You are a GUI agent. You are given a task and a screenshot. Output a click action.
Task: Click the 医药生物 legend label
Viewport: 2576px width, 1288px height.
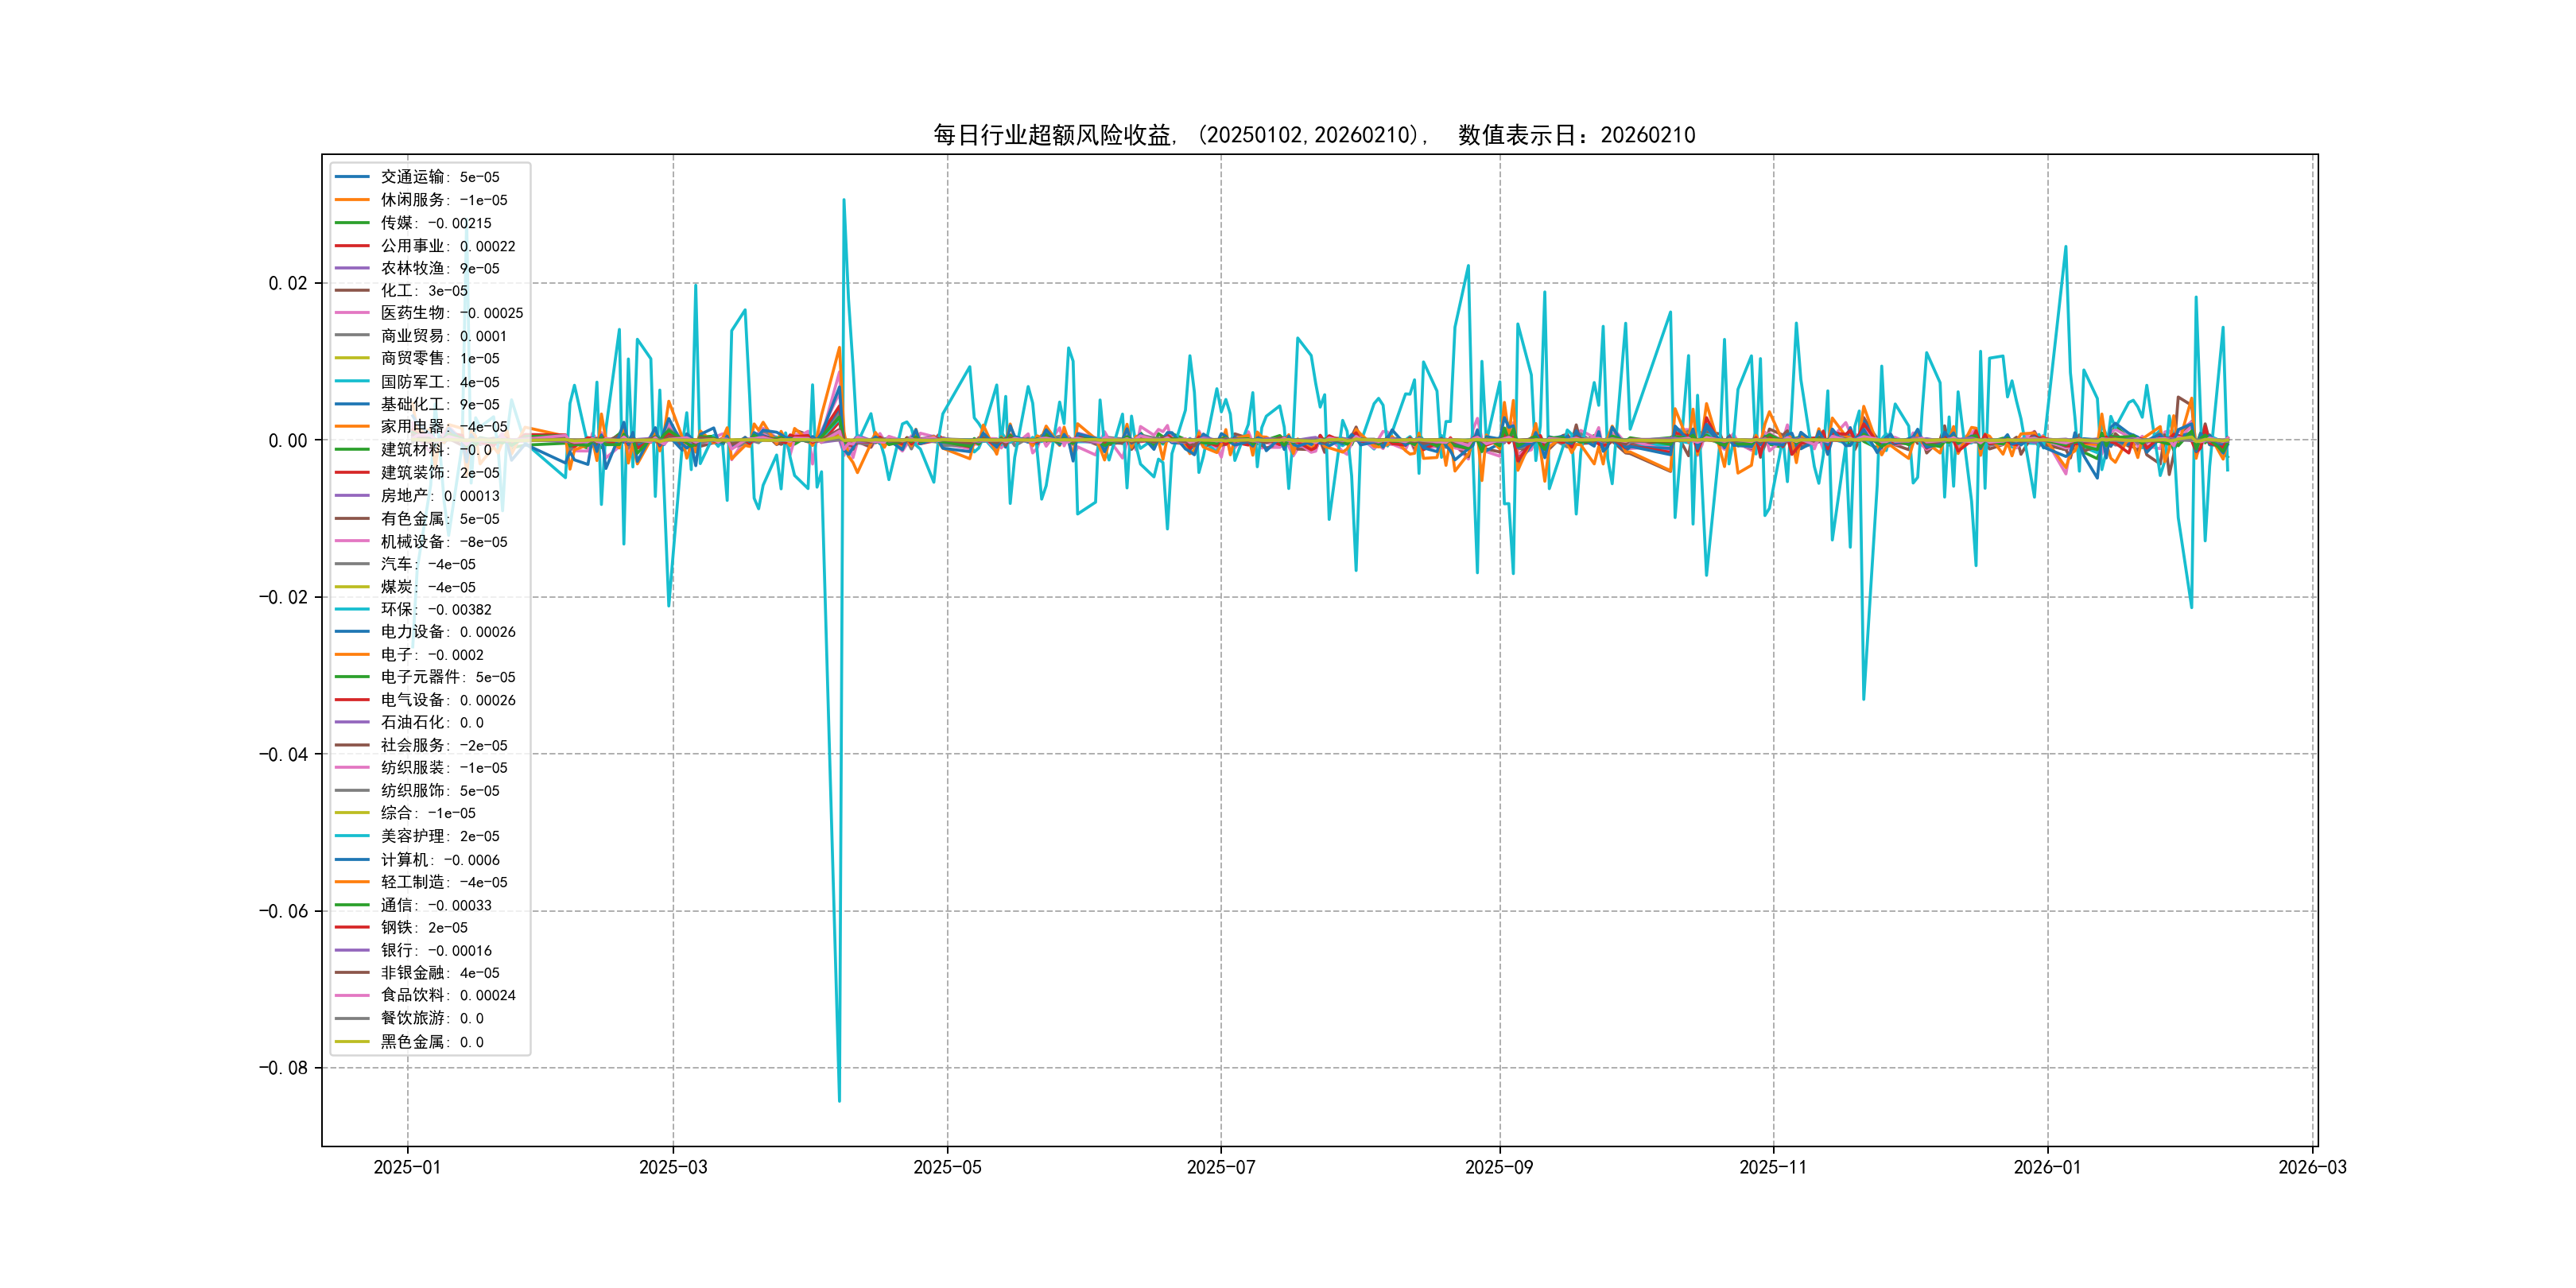click(451, 313)
